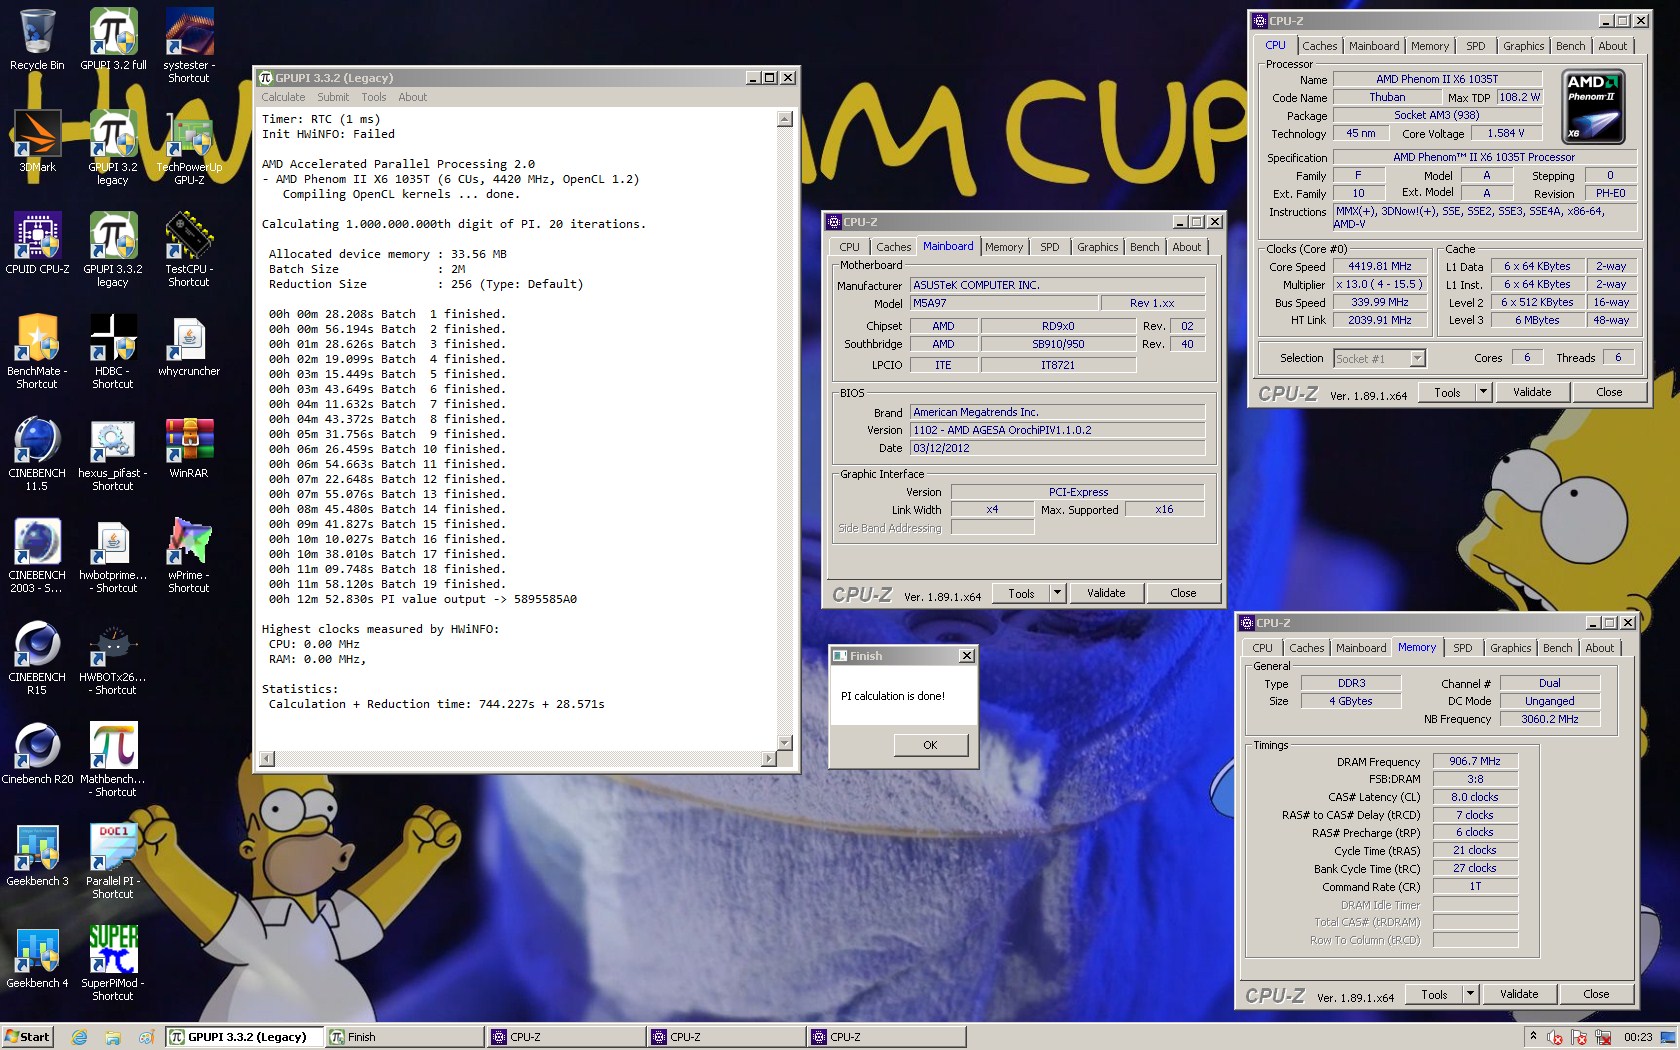The height and width of the screenshot is (1050, 1680).
Task: Switch to Finish taskbar button
Action: pos(405,1037)
